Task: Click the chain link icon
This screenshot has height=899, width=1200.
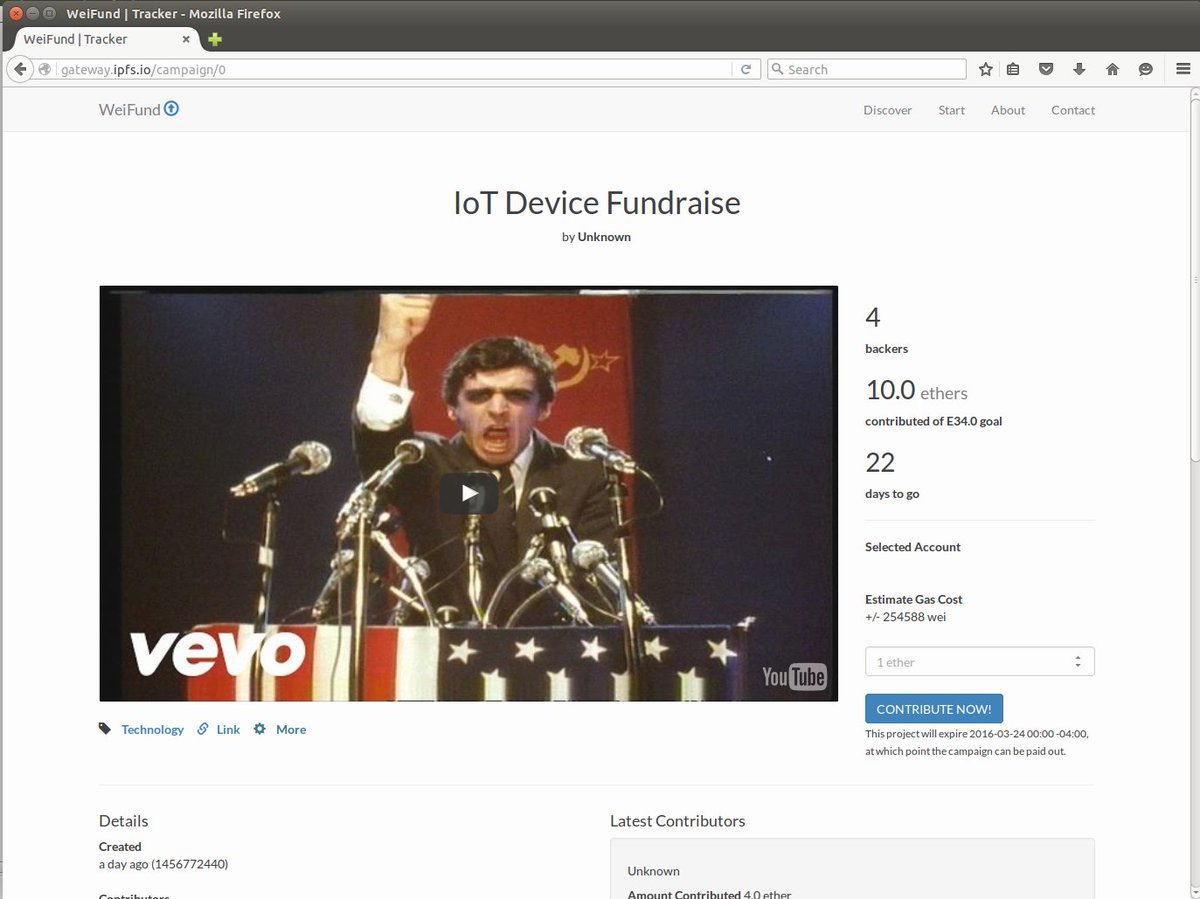Action: (x=203, y=729)
